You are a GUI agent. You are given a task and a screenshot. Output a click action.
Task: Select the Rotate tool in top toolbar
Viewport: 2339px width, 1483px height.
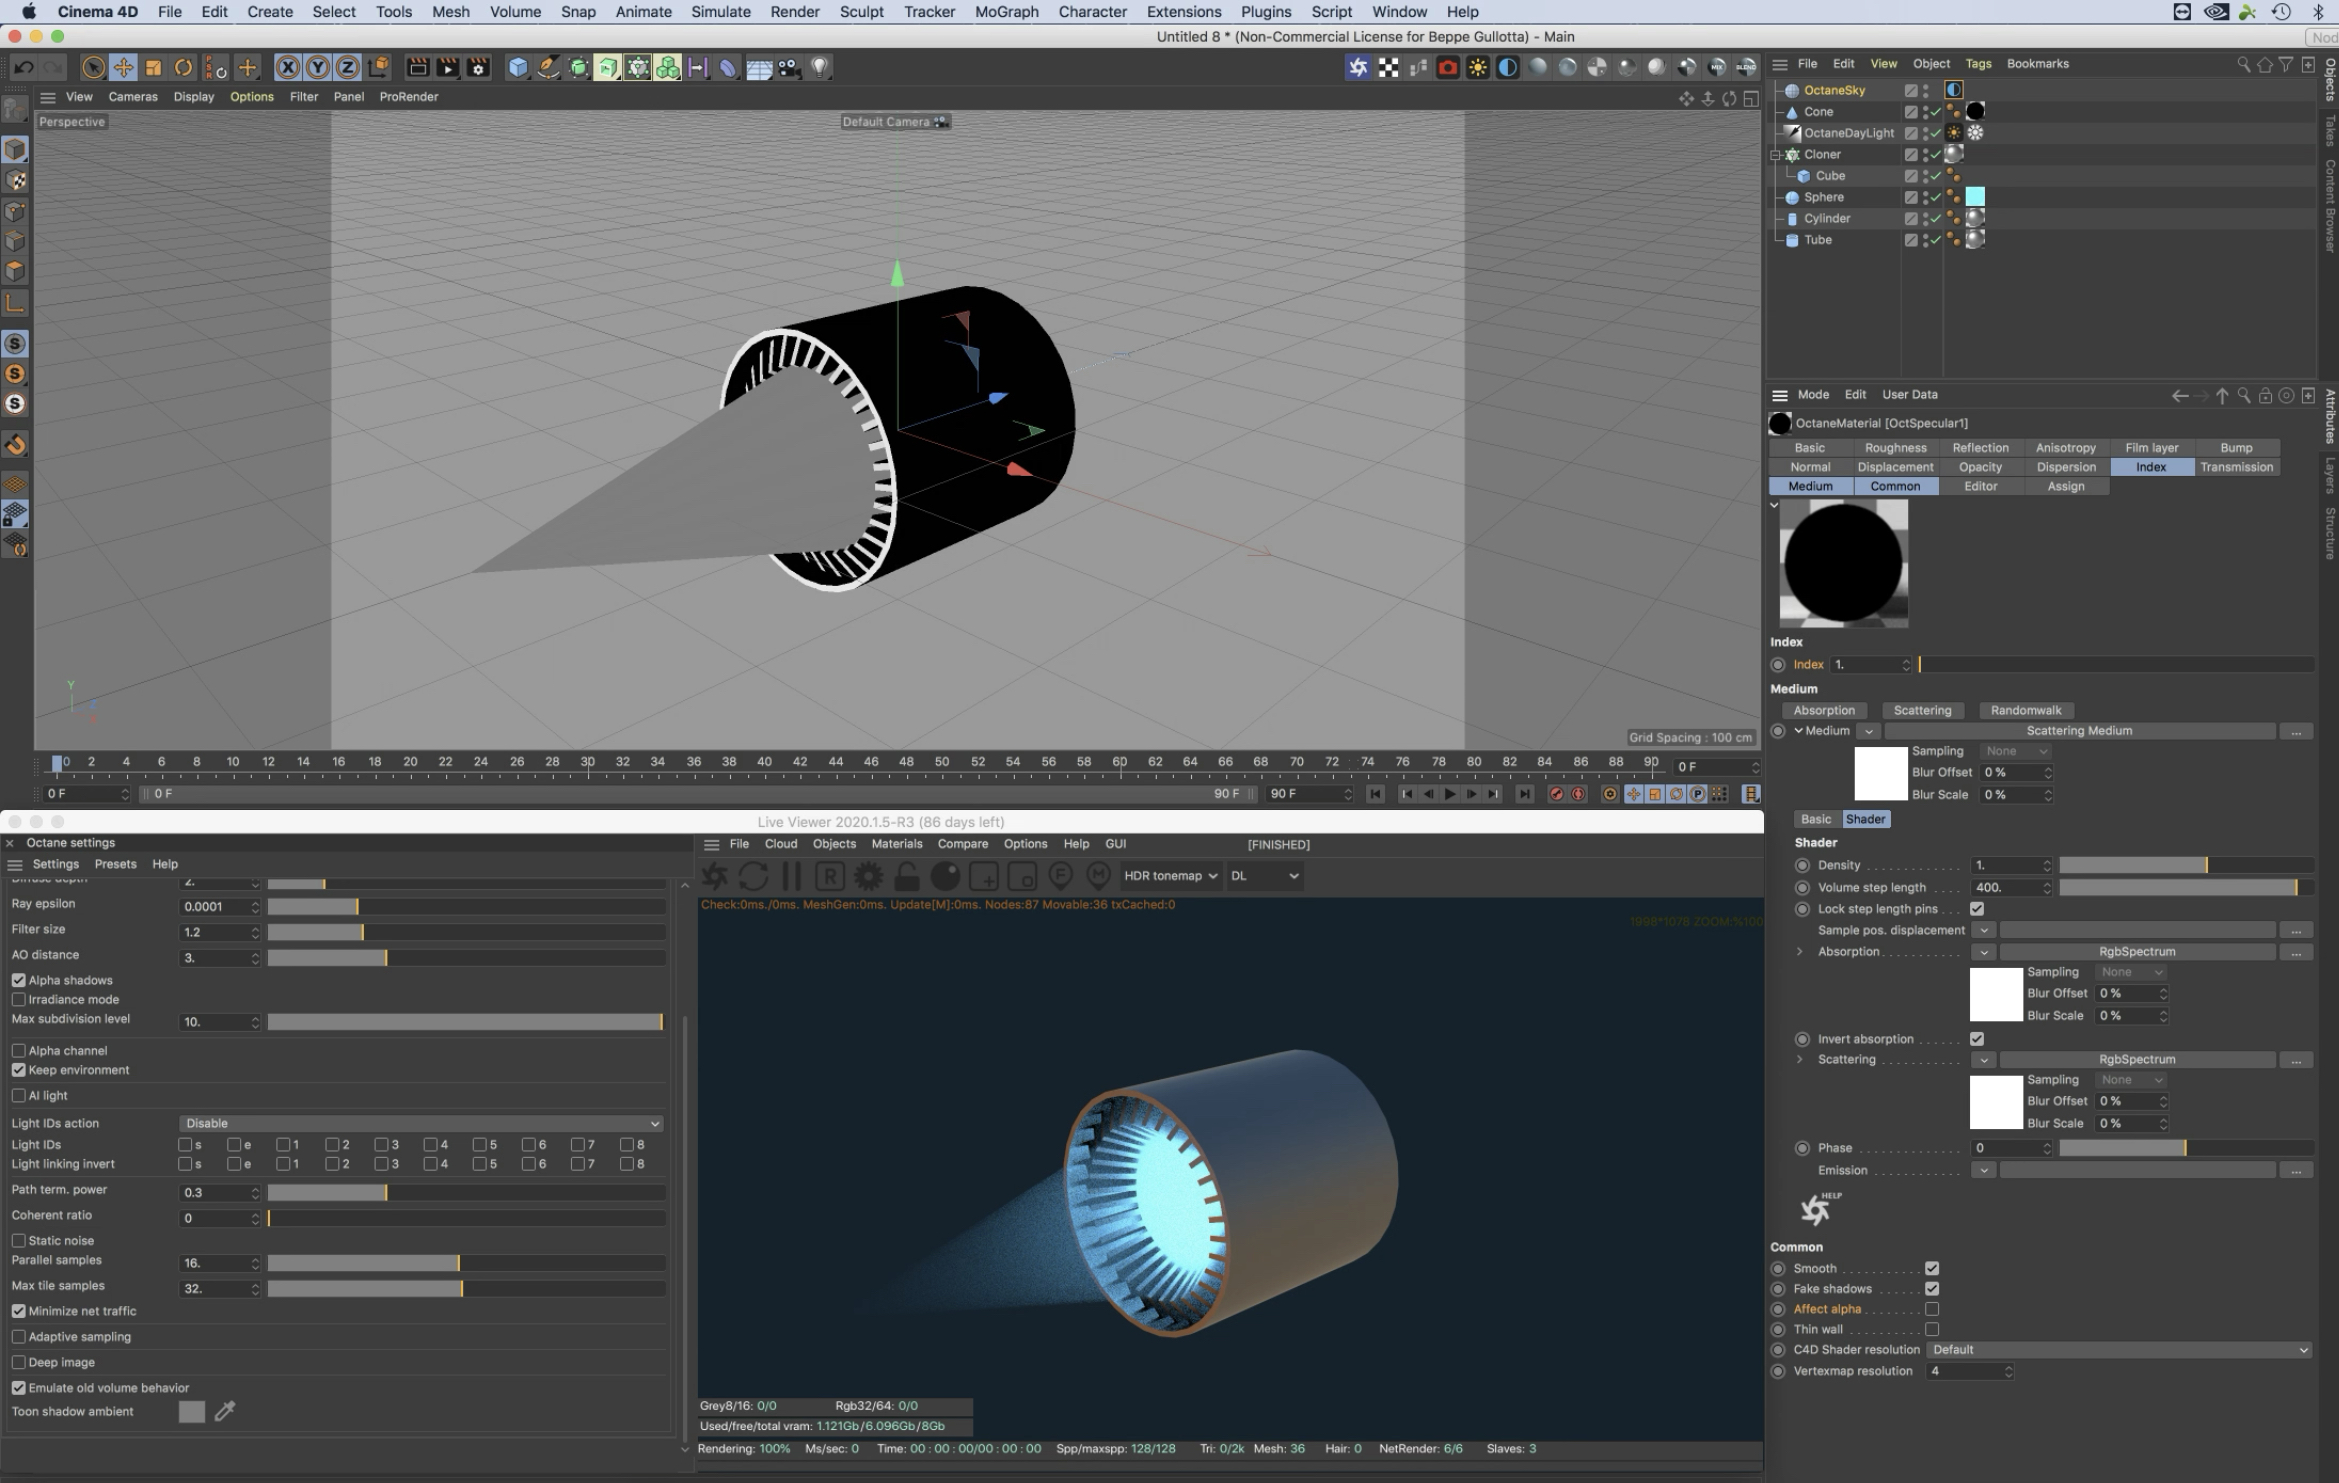[x=183, y=67]
